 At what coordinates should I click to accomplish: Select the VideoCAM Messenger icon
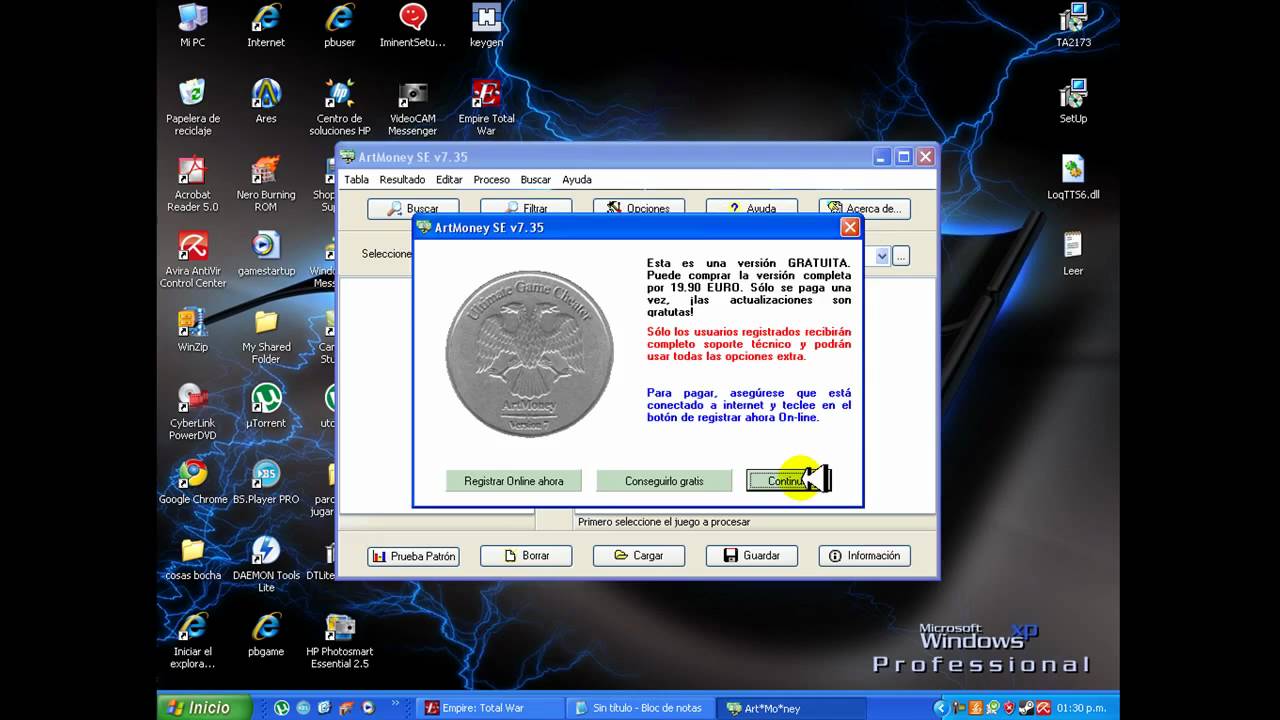tap(413, 107)
